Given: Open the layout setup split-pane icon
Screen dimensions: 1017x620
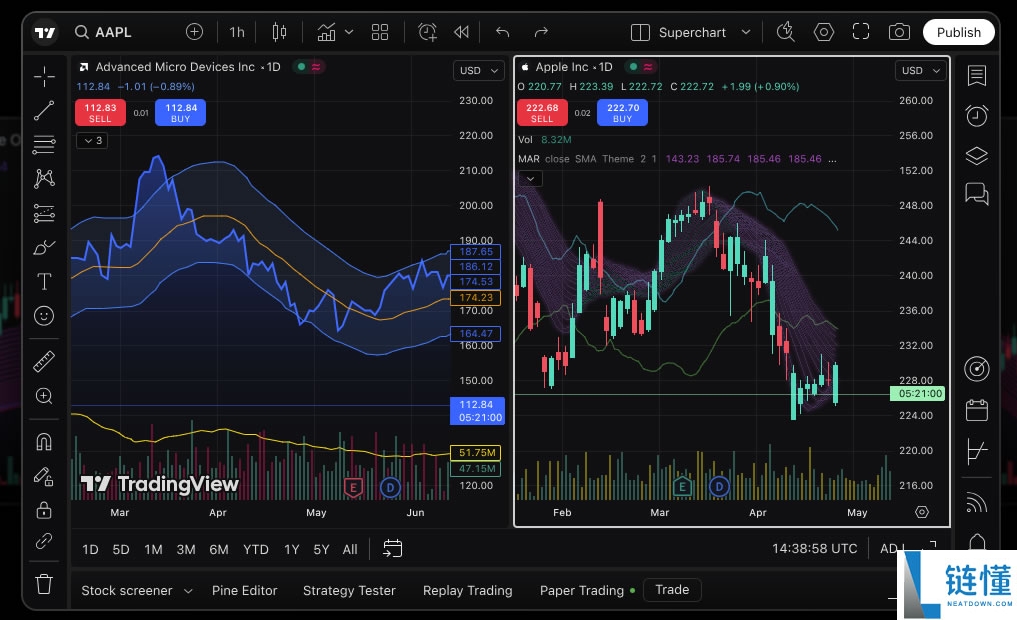Looking at the screenshot, I should [640, 32].
